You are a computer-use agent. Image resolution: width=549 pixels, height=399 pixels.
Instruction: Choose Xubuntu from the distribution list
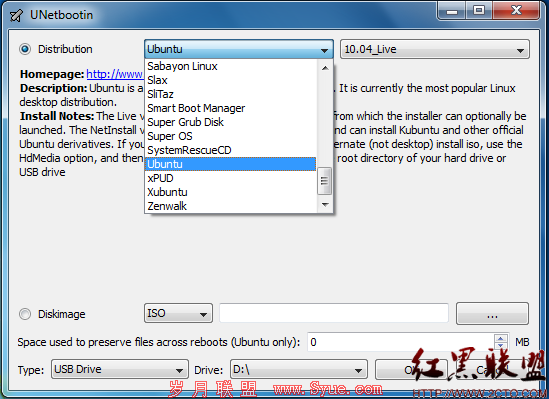tap(231, 192)
